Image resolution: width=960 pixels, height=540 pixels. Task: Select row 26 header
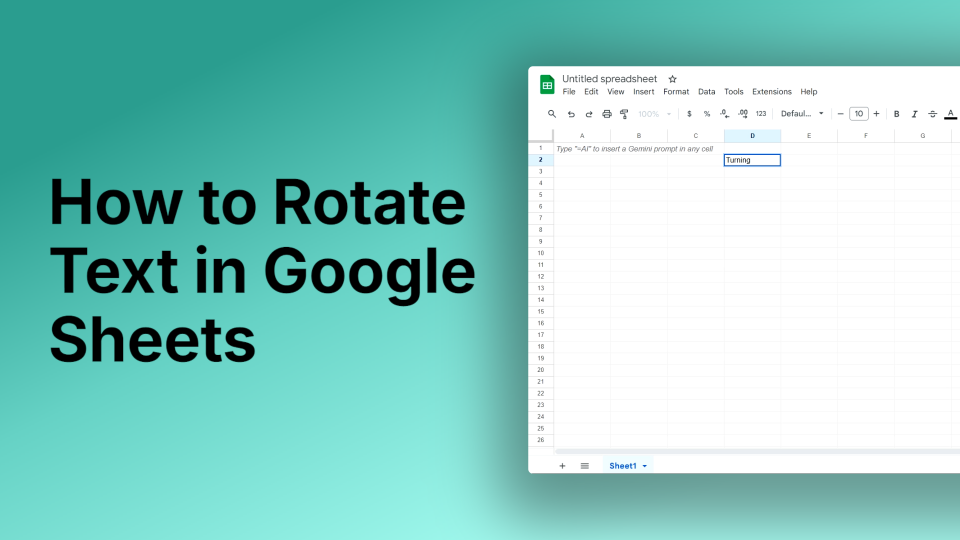[x=541, y=440]
